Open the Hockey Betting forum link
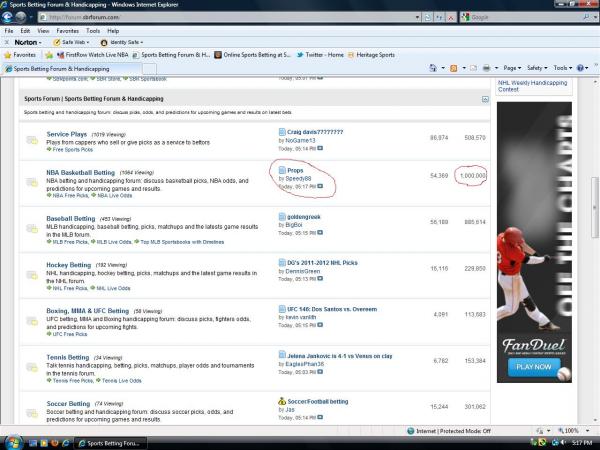The height and width of the screenshot is (450, 600). 69,266
